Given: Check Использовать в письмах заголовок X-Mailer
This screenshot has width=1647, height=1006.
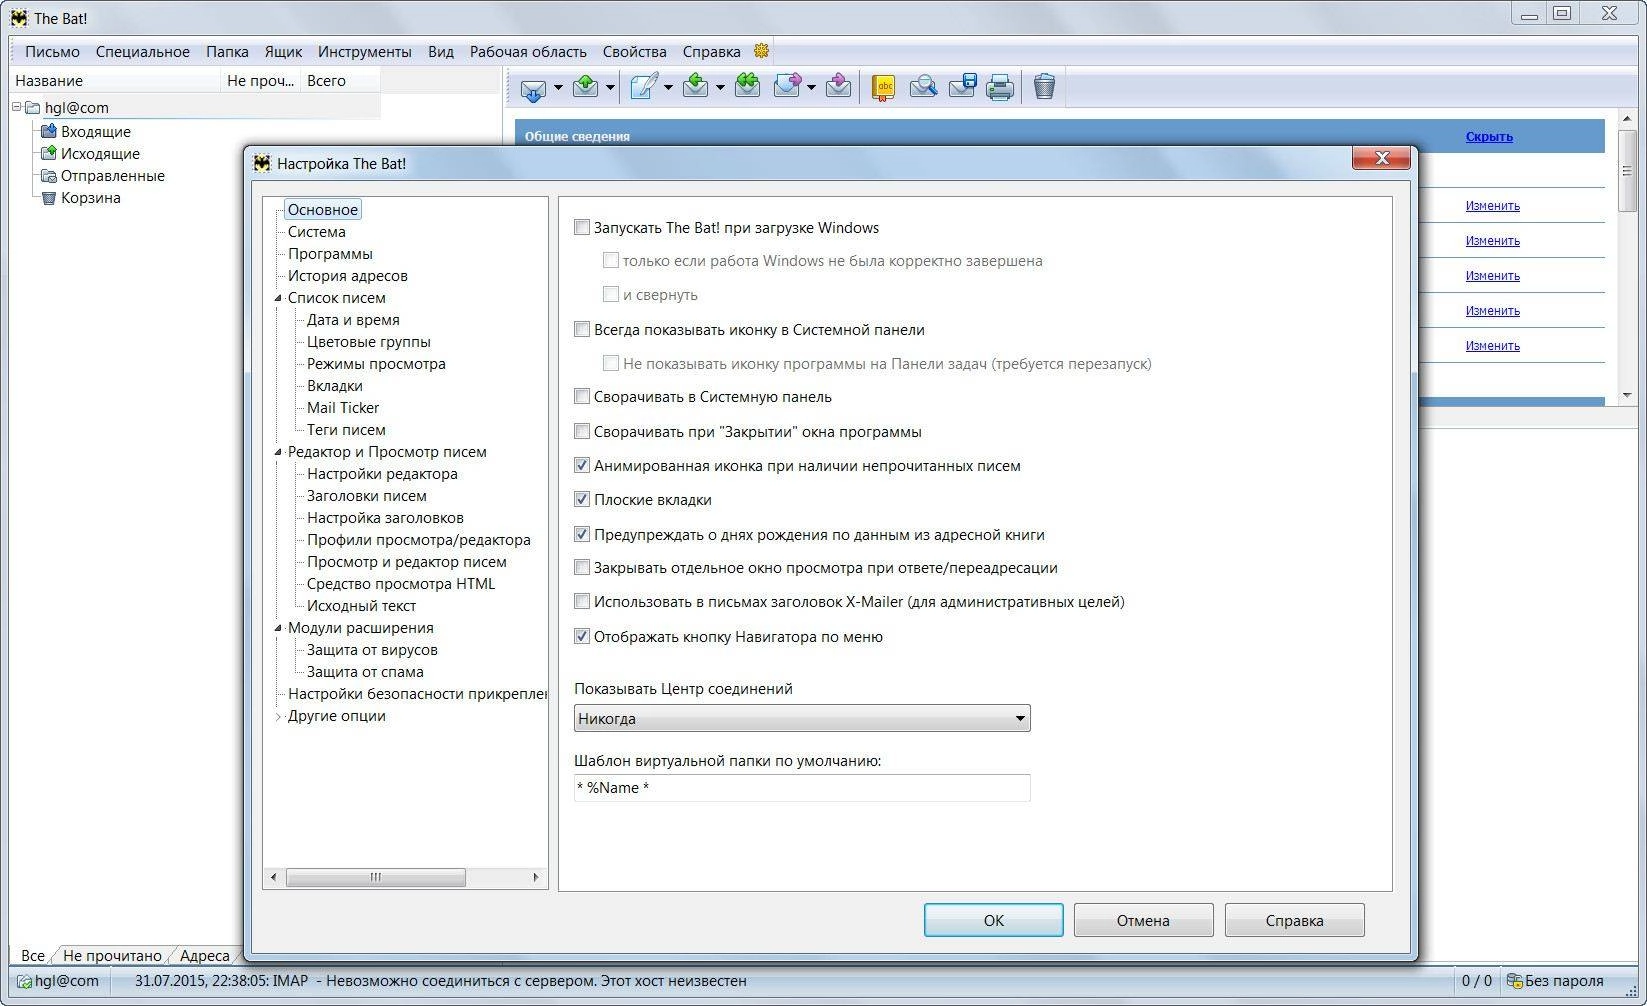Looking at the screenshot, I should pos(582,602).
